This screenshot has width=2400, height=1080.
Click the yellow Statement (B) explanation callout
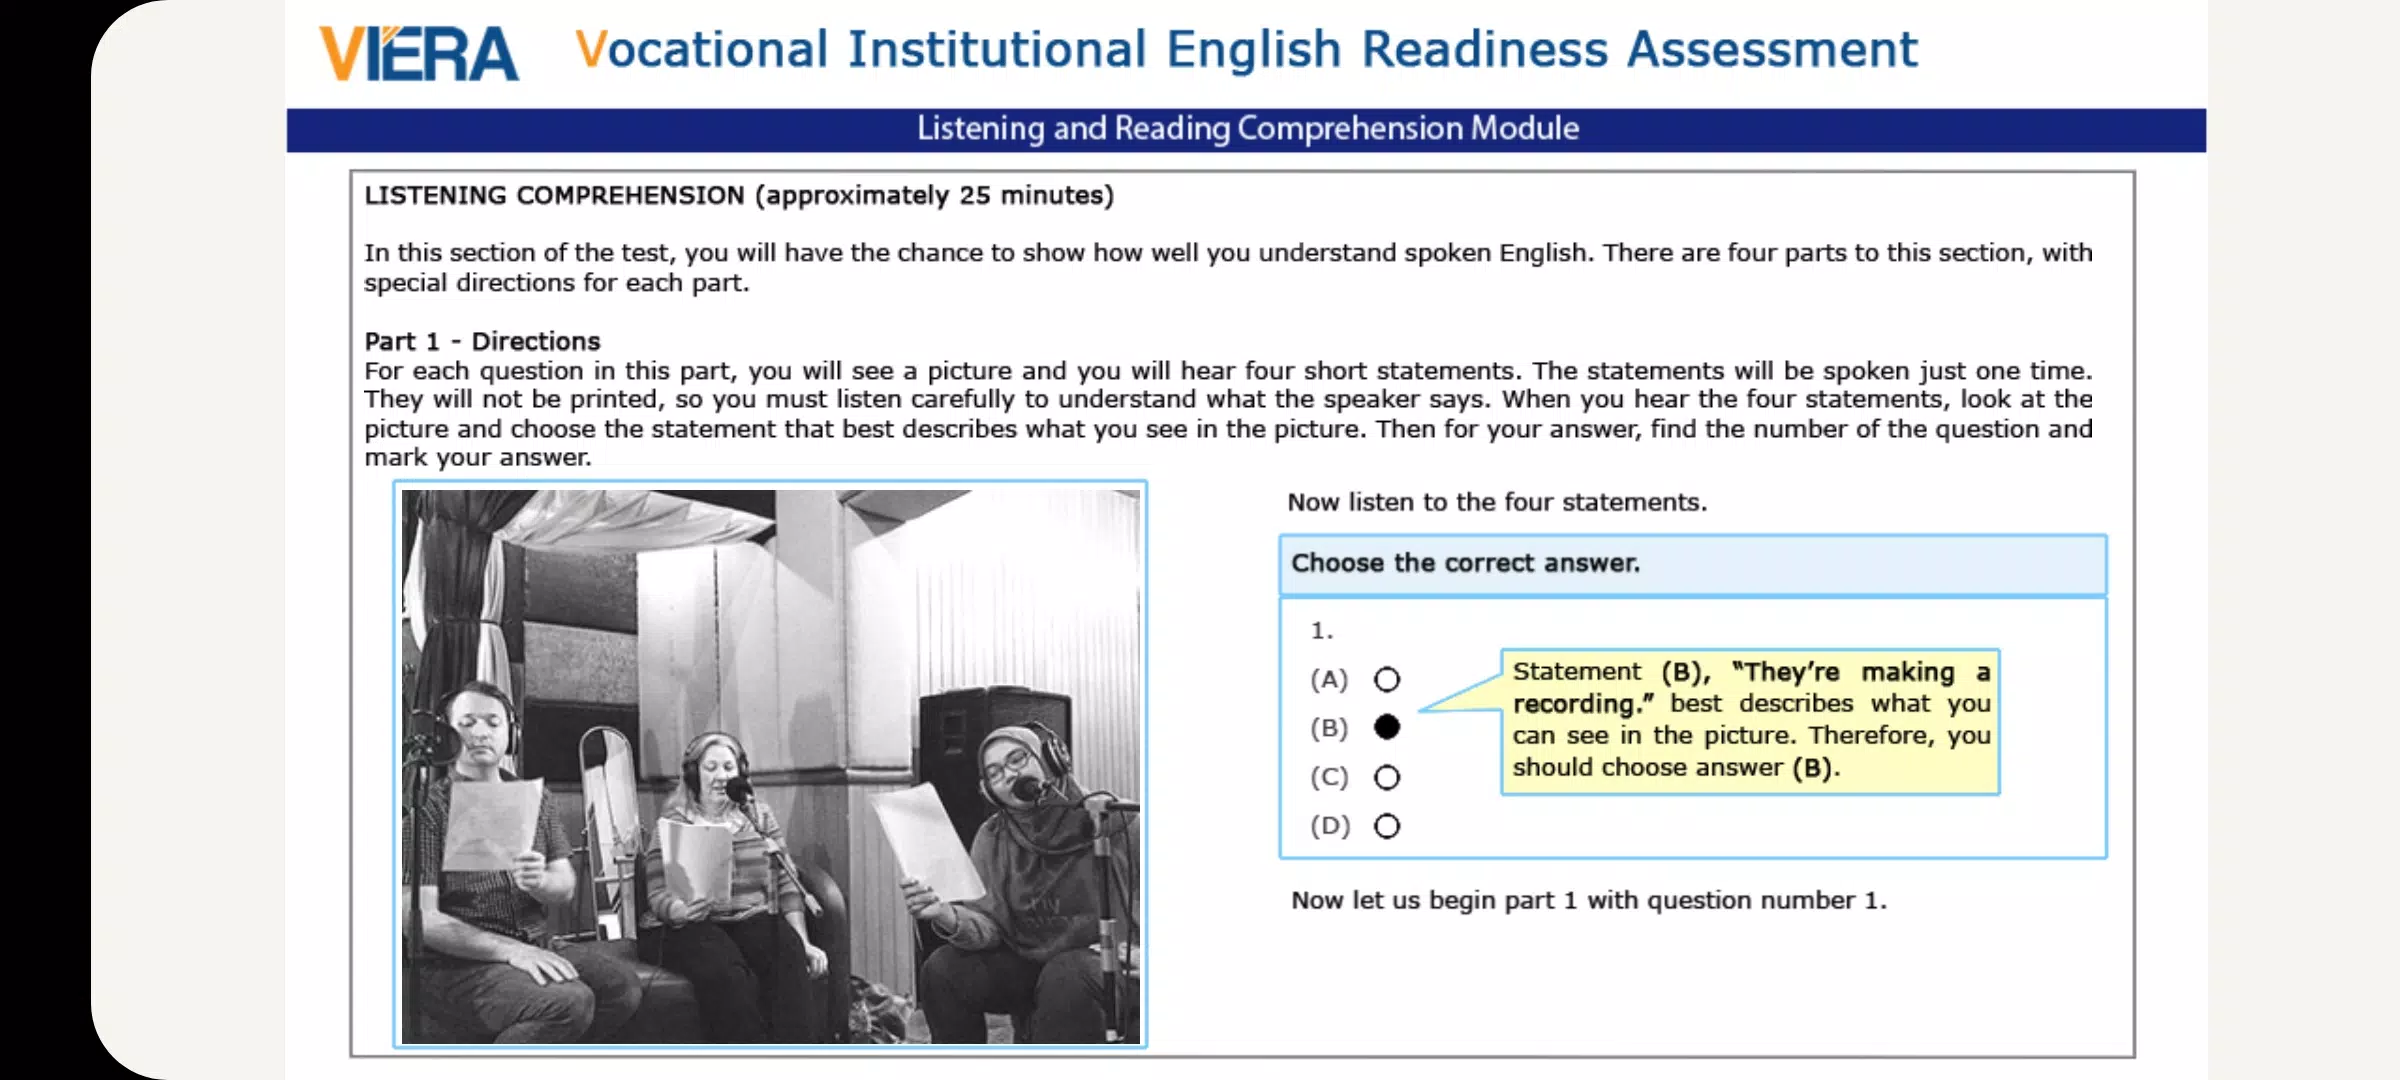1750,721
